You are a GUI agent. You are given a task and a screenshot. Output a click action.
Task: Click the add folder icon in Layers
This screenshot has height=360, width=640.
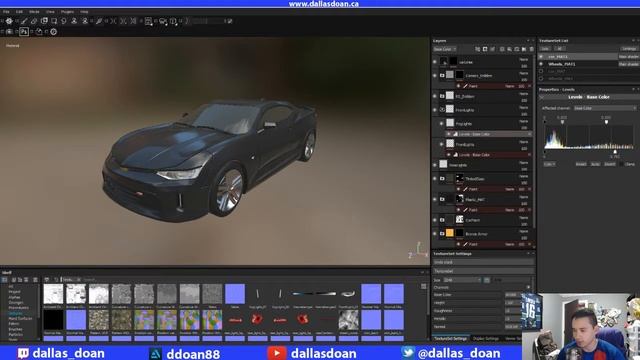pyautogui.click(x=524, y=49)
